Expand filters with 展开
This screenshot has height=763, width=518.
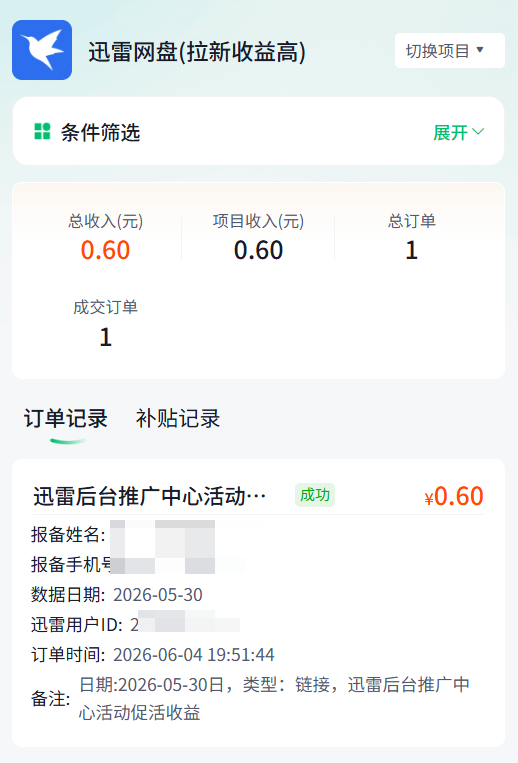click(x=458, y=132)
